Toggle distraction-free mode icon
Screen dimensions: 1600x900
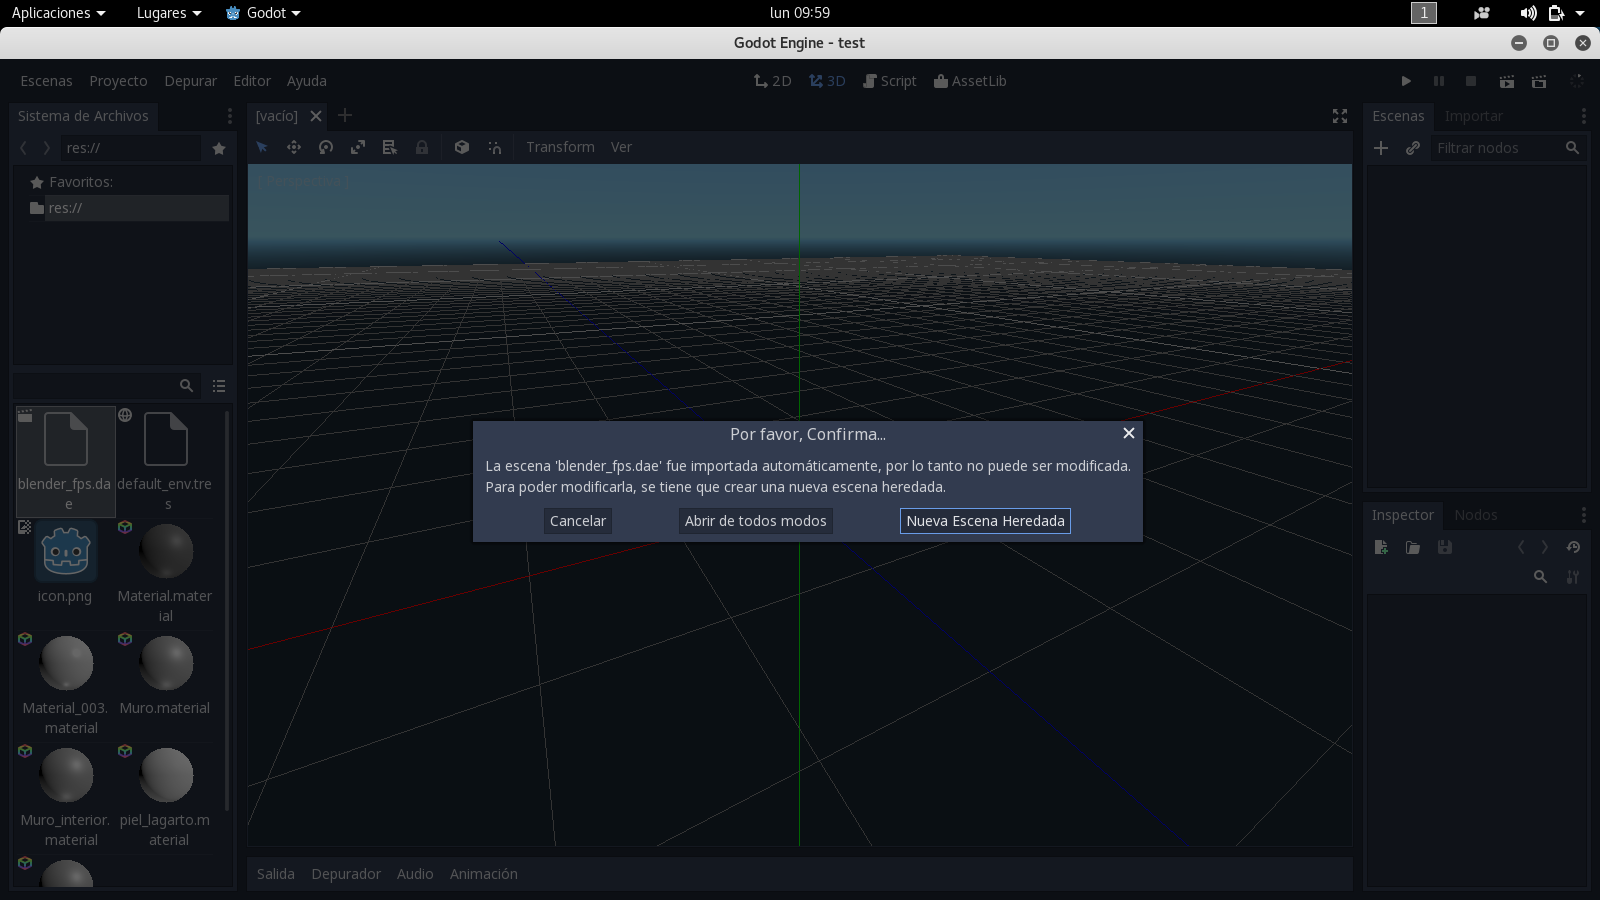coord(1340,116)
